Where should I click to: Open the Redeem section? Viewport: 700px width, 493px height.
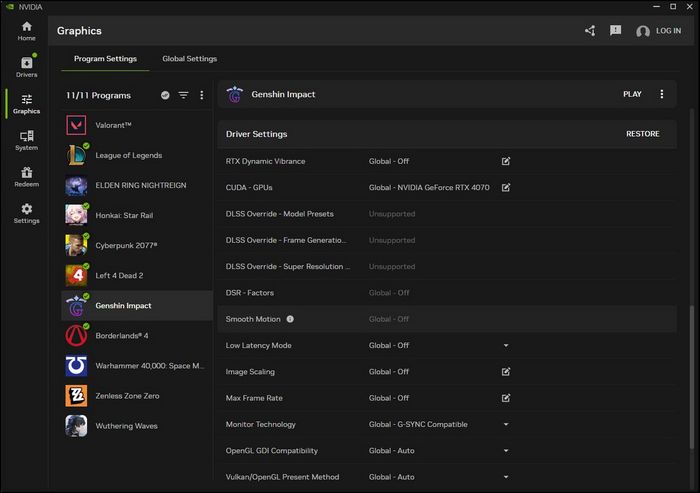tap(26, 177)
